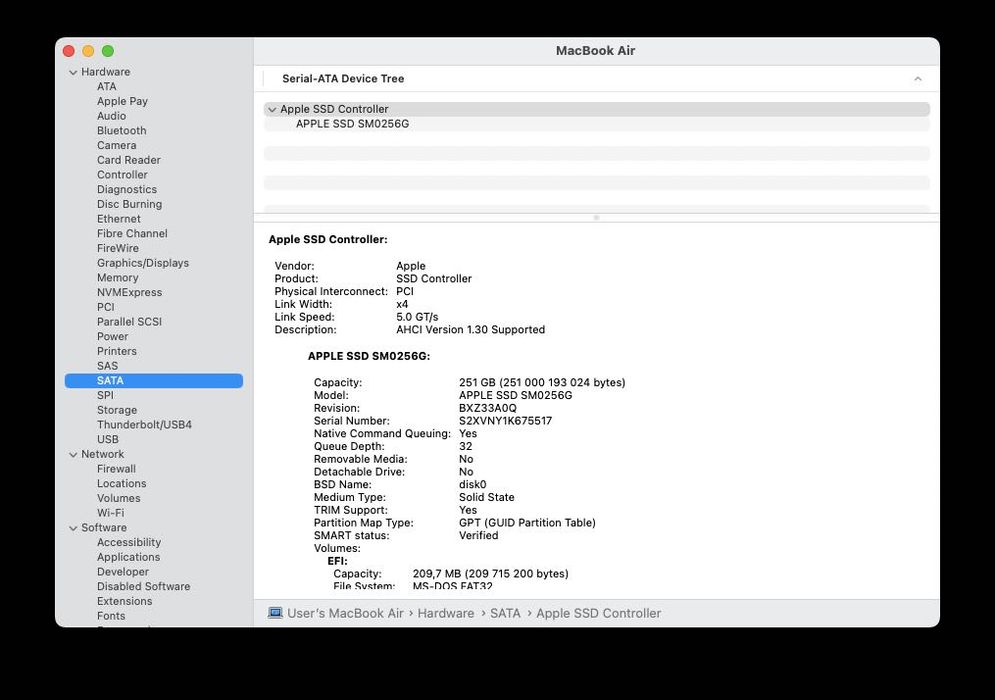Click computer icon in path bar

point(275,613)
